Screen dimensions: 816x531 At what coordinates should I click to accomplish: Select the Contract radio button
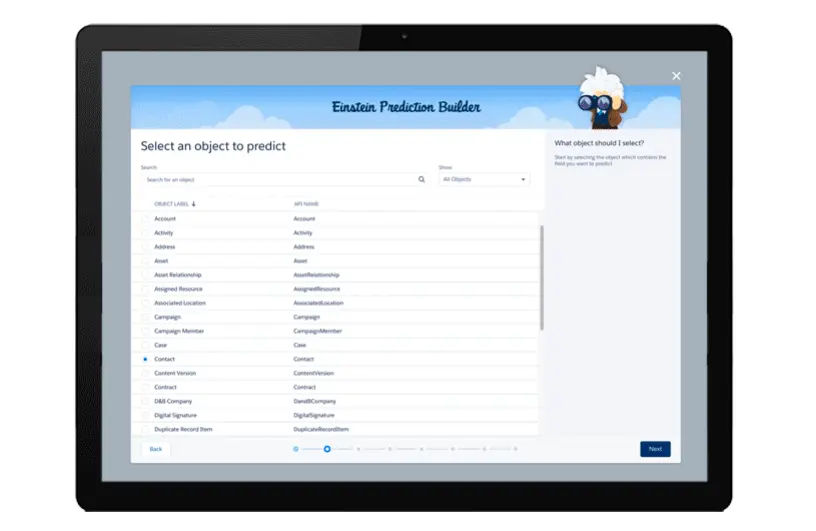(145, 387)
